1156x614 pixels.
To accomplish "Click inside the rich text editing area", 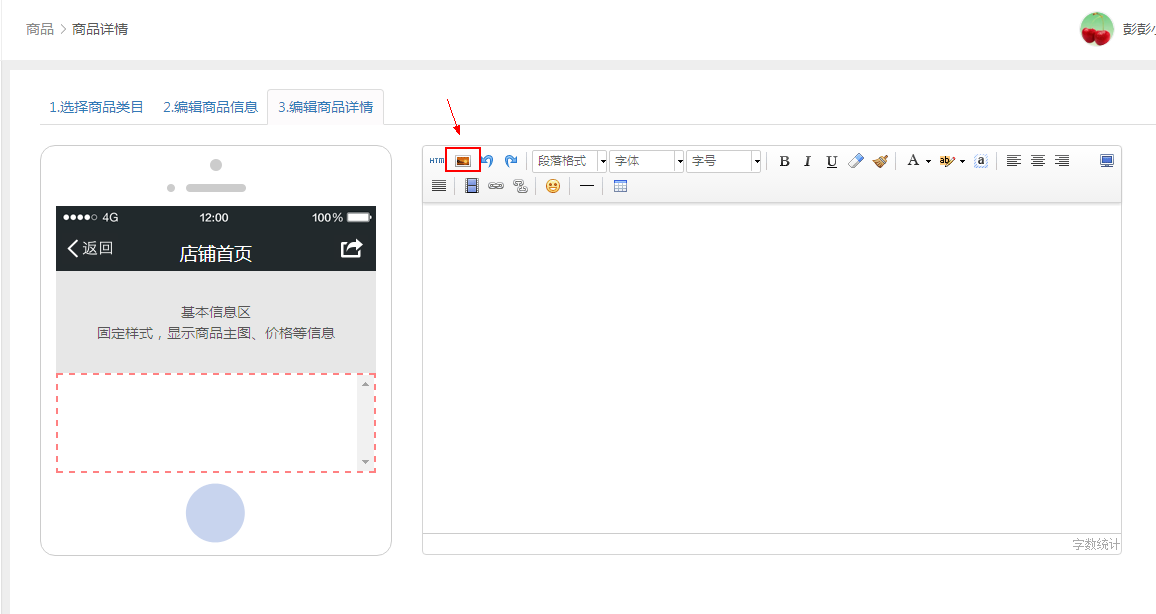I will point(771,367).
